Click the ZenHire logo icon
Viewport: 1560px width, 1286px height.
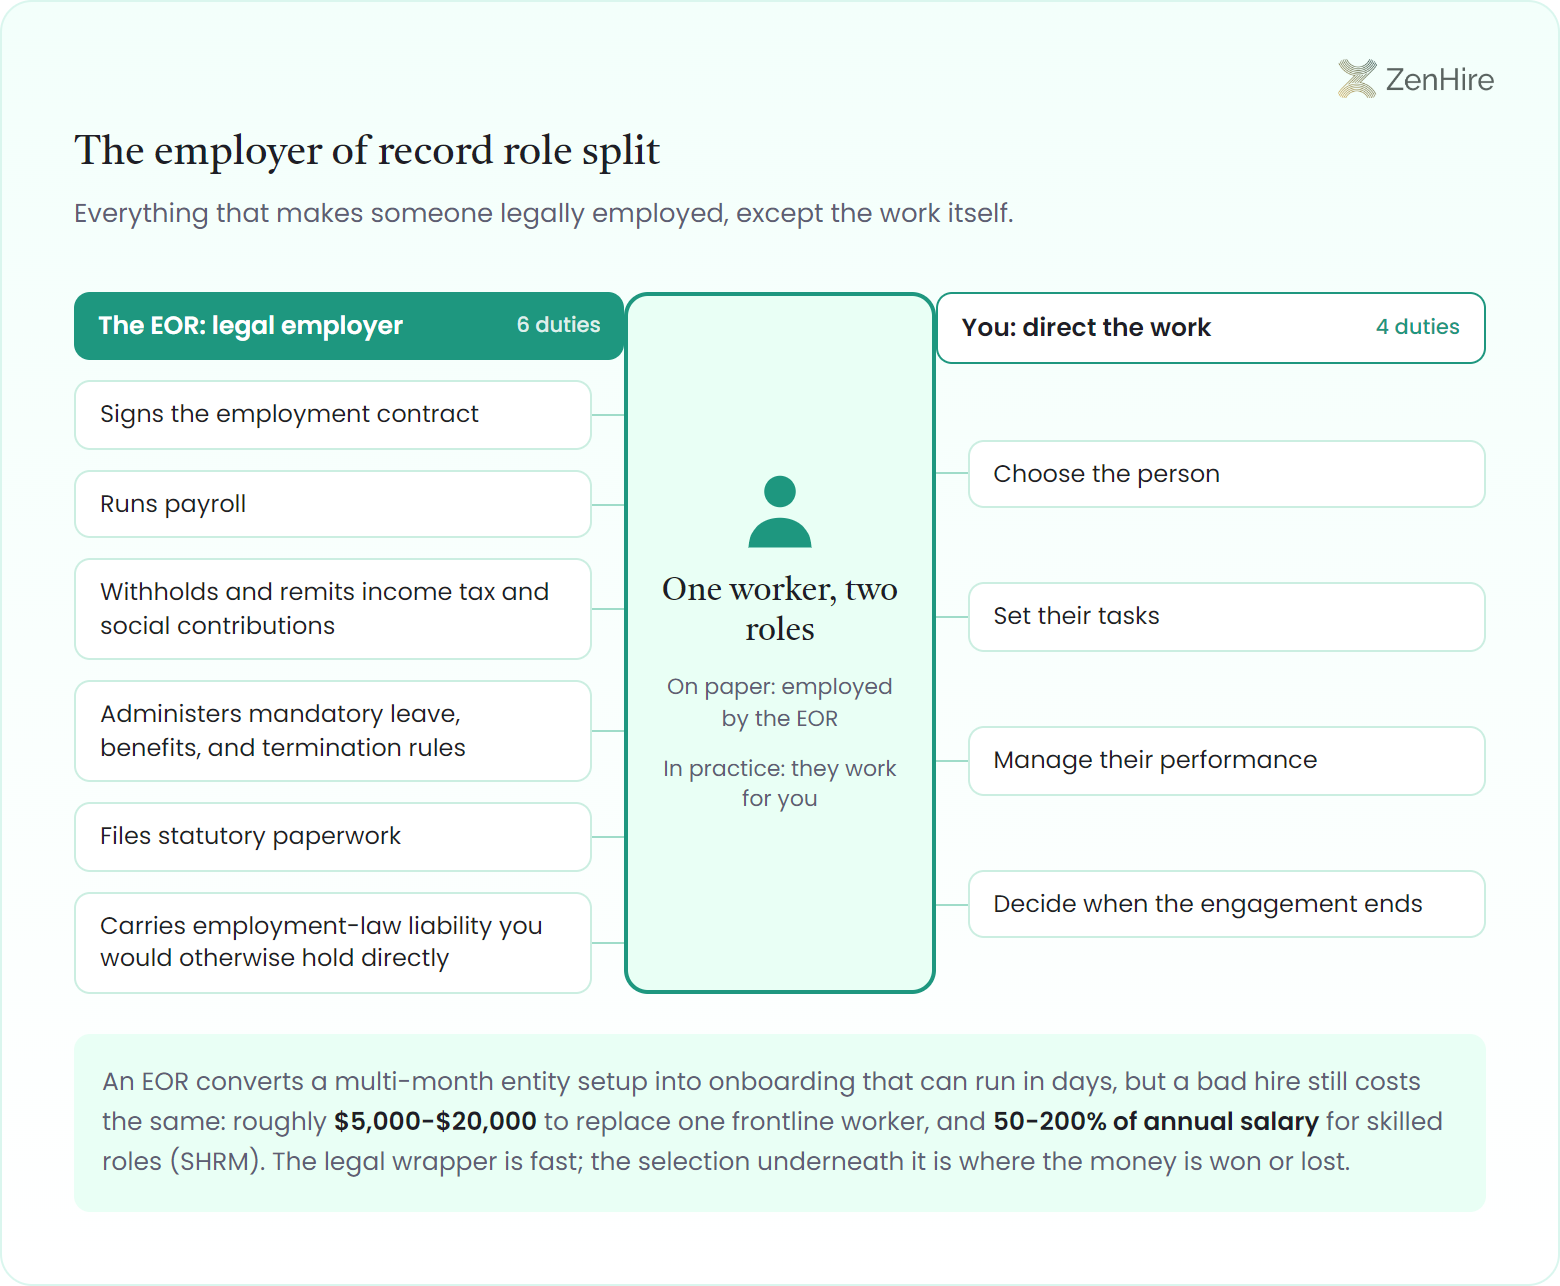[1357, 79]
